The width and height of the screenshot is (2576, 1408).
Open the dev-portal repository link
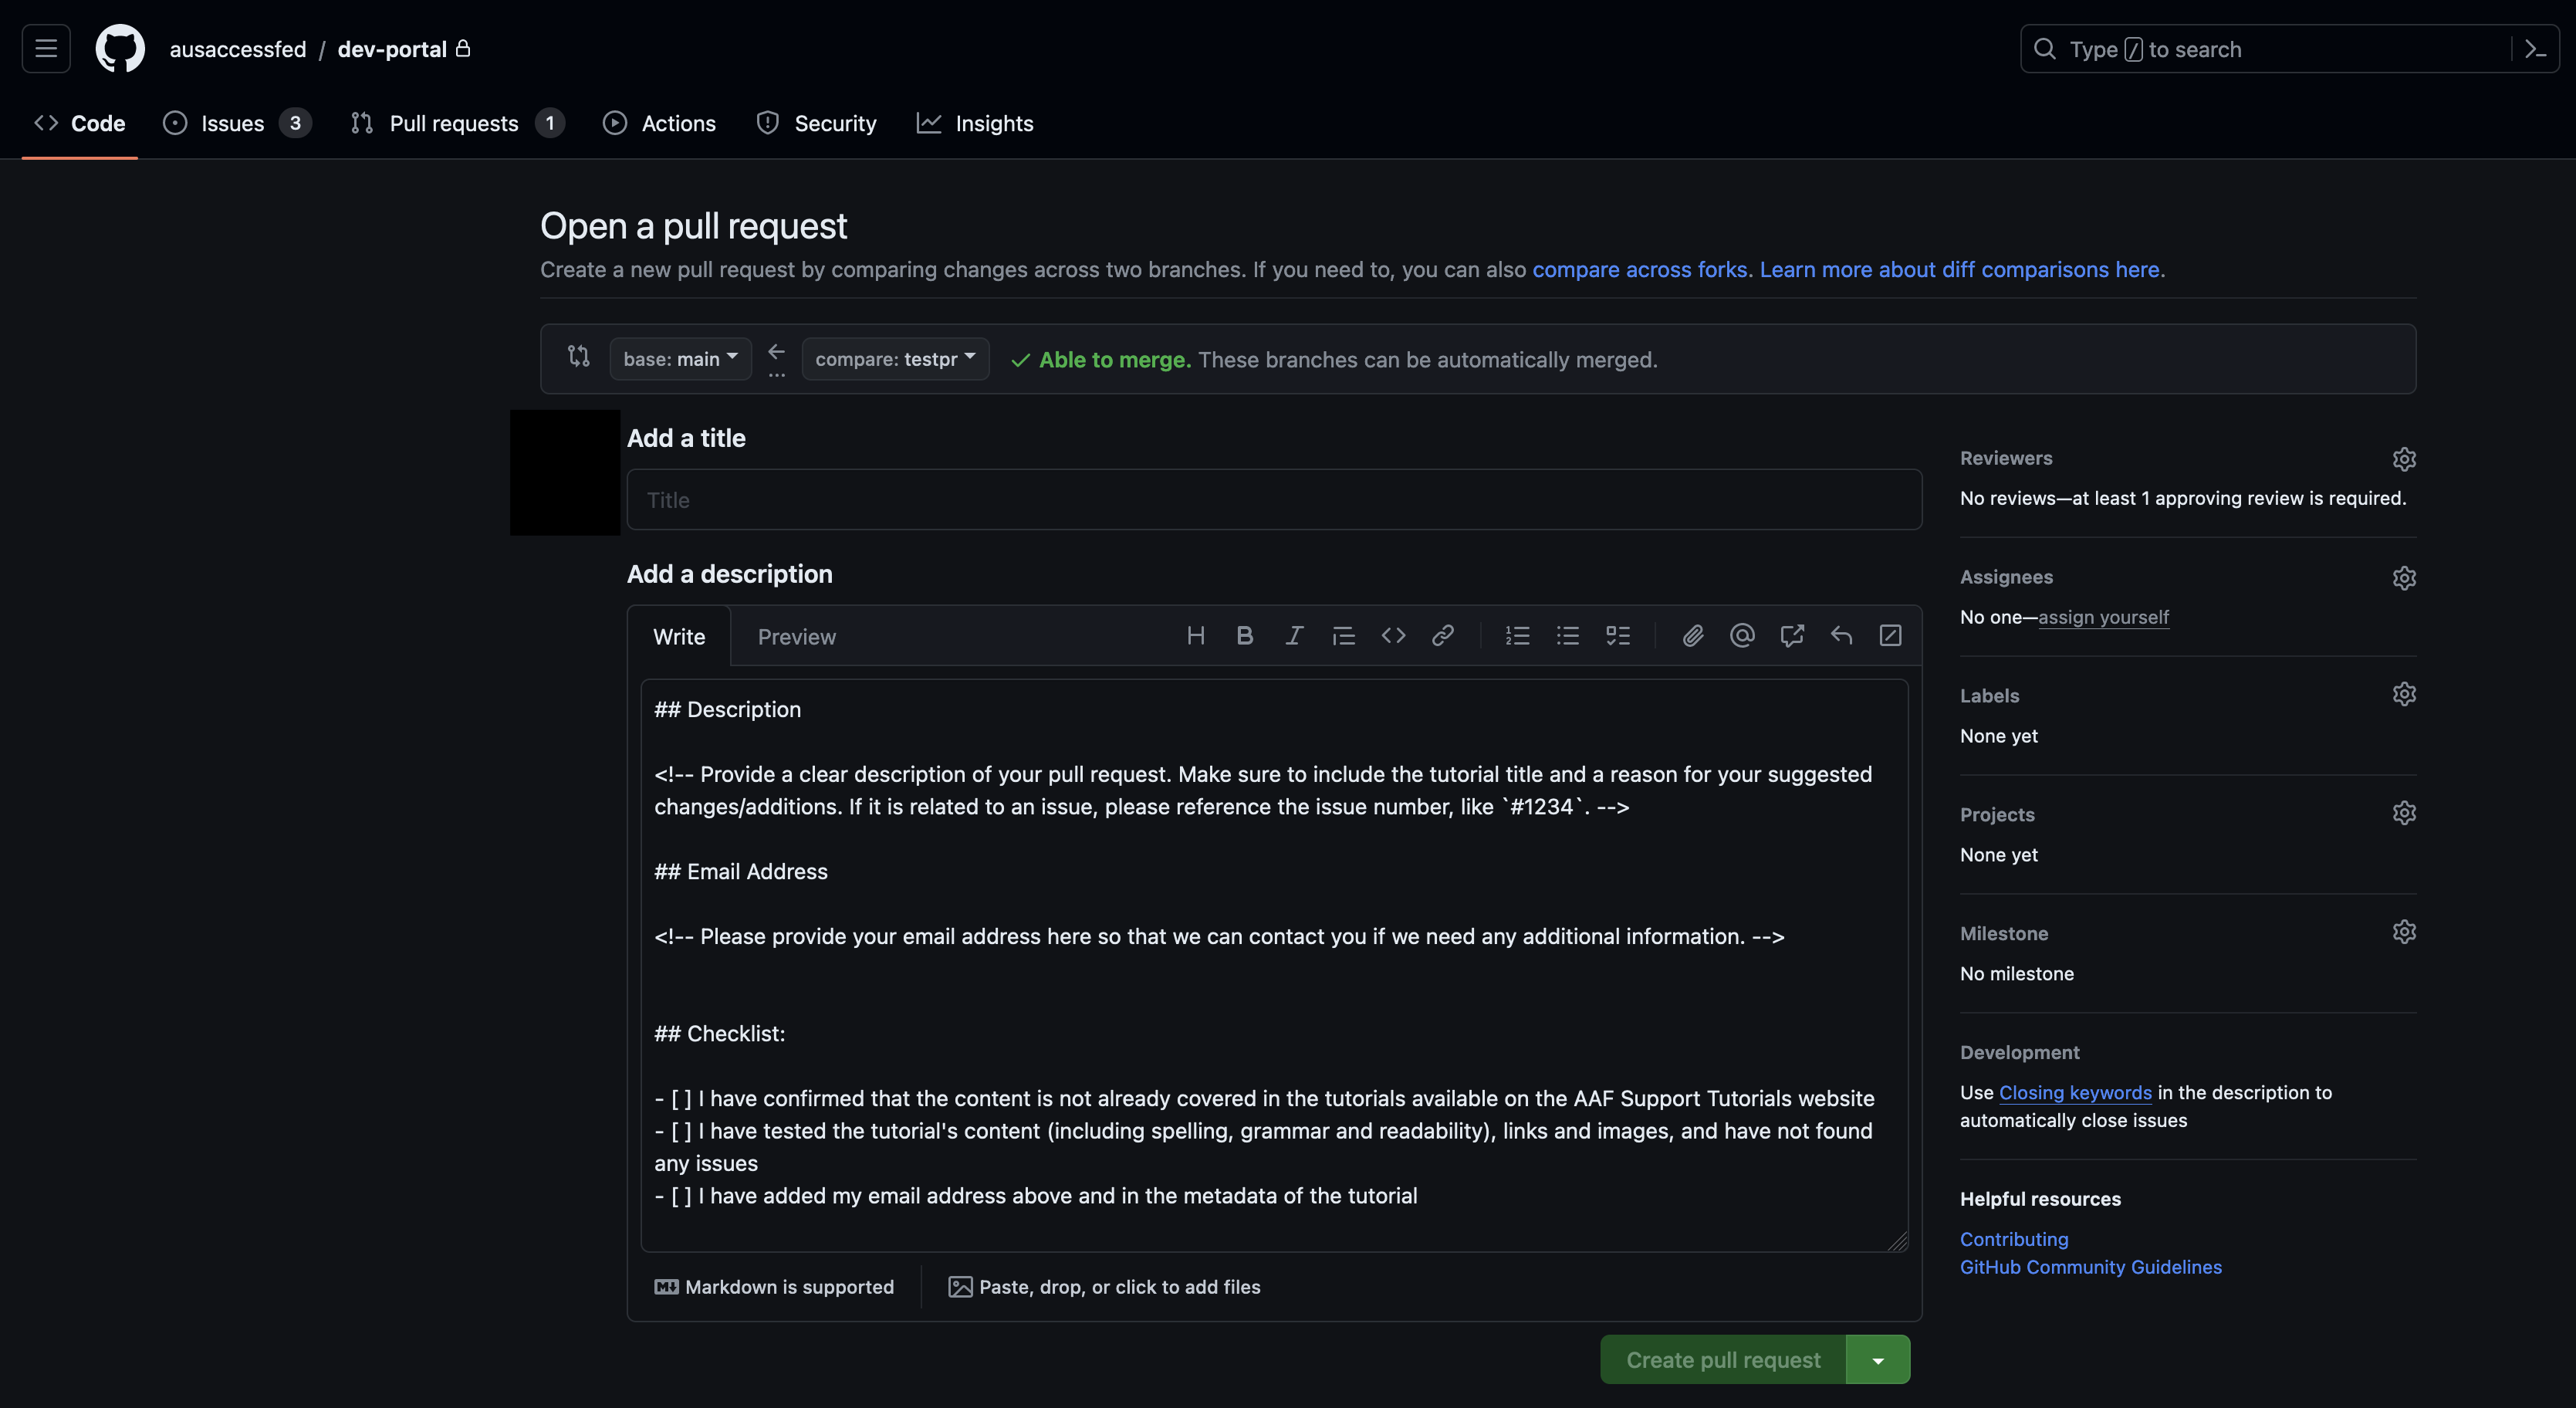pos(392,49)
